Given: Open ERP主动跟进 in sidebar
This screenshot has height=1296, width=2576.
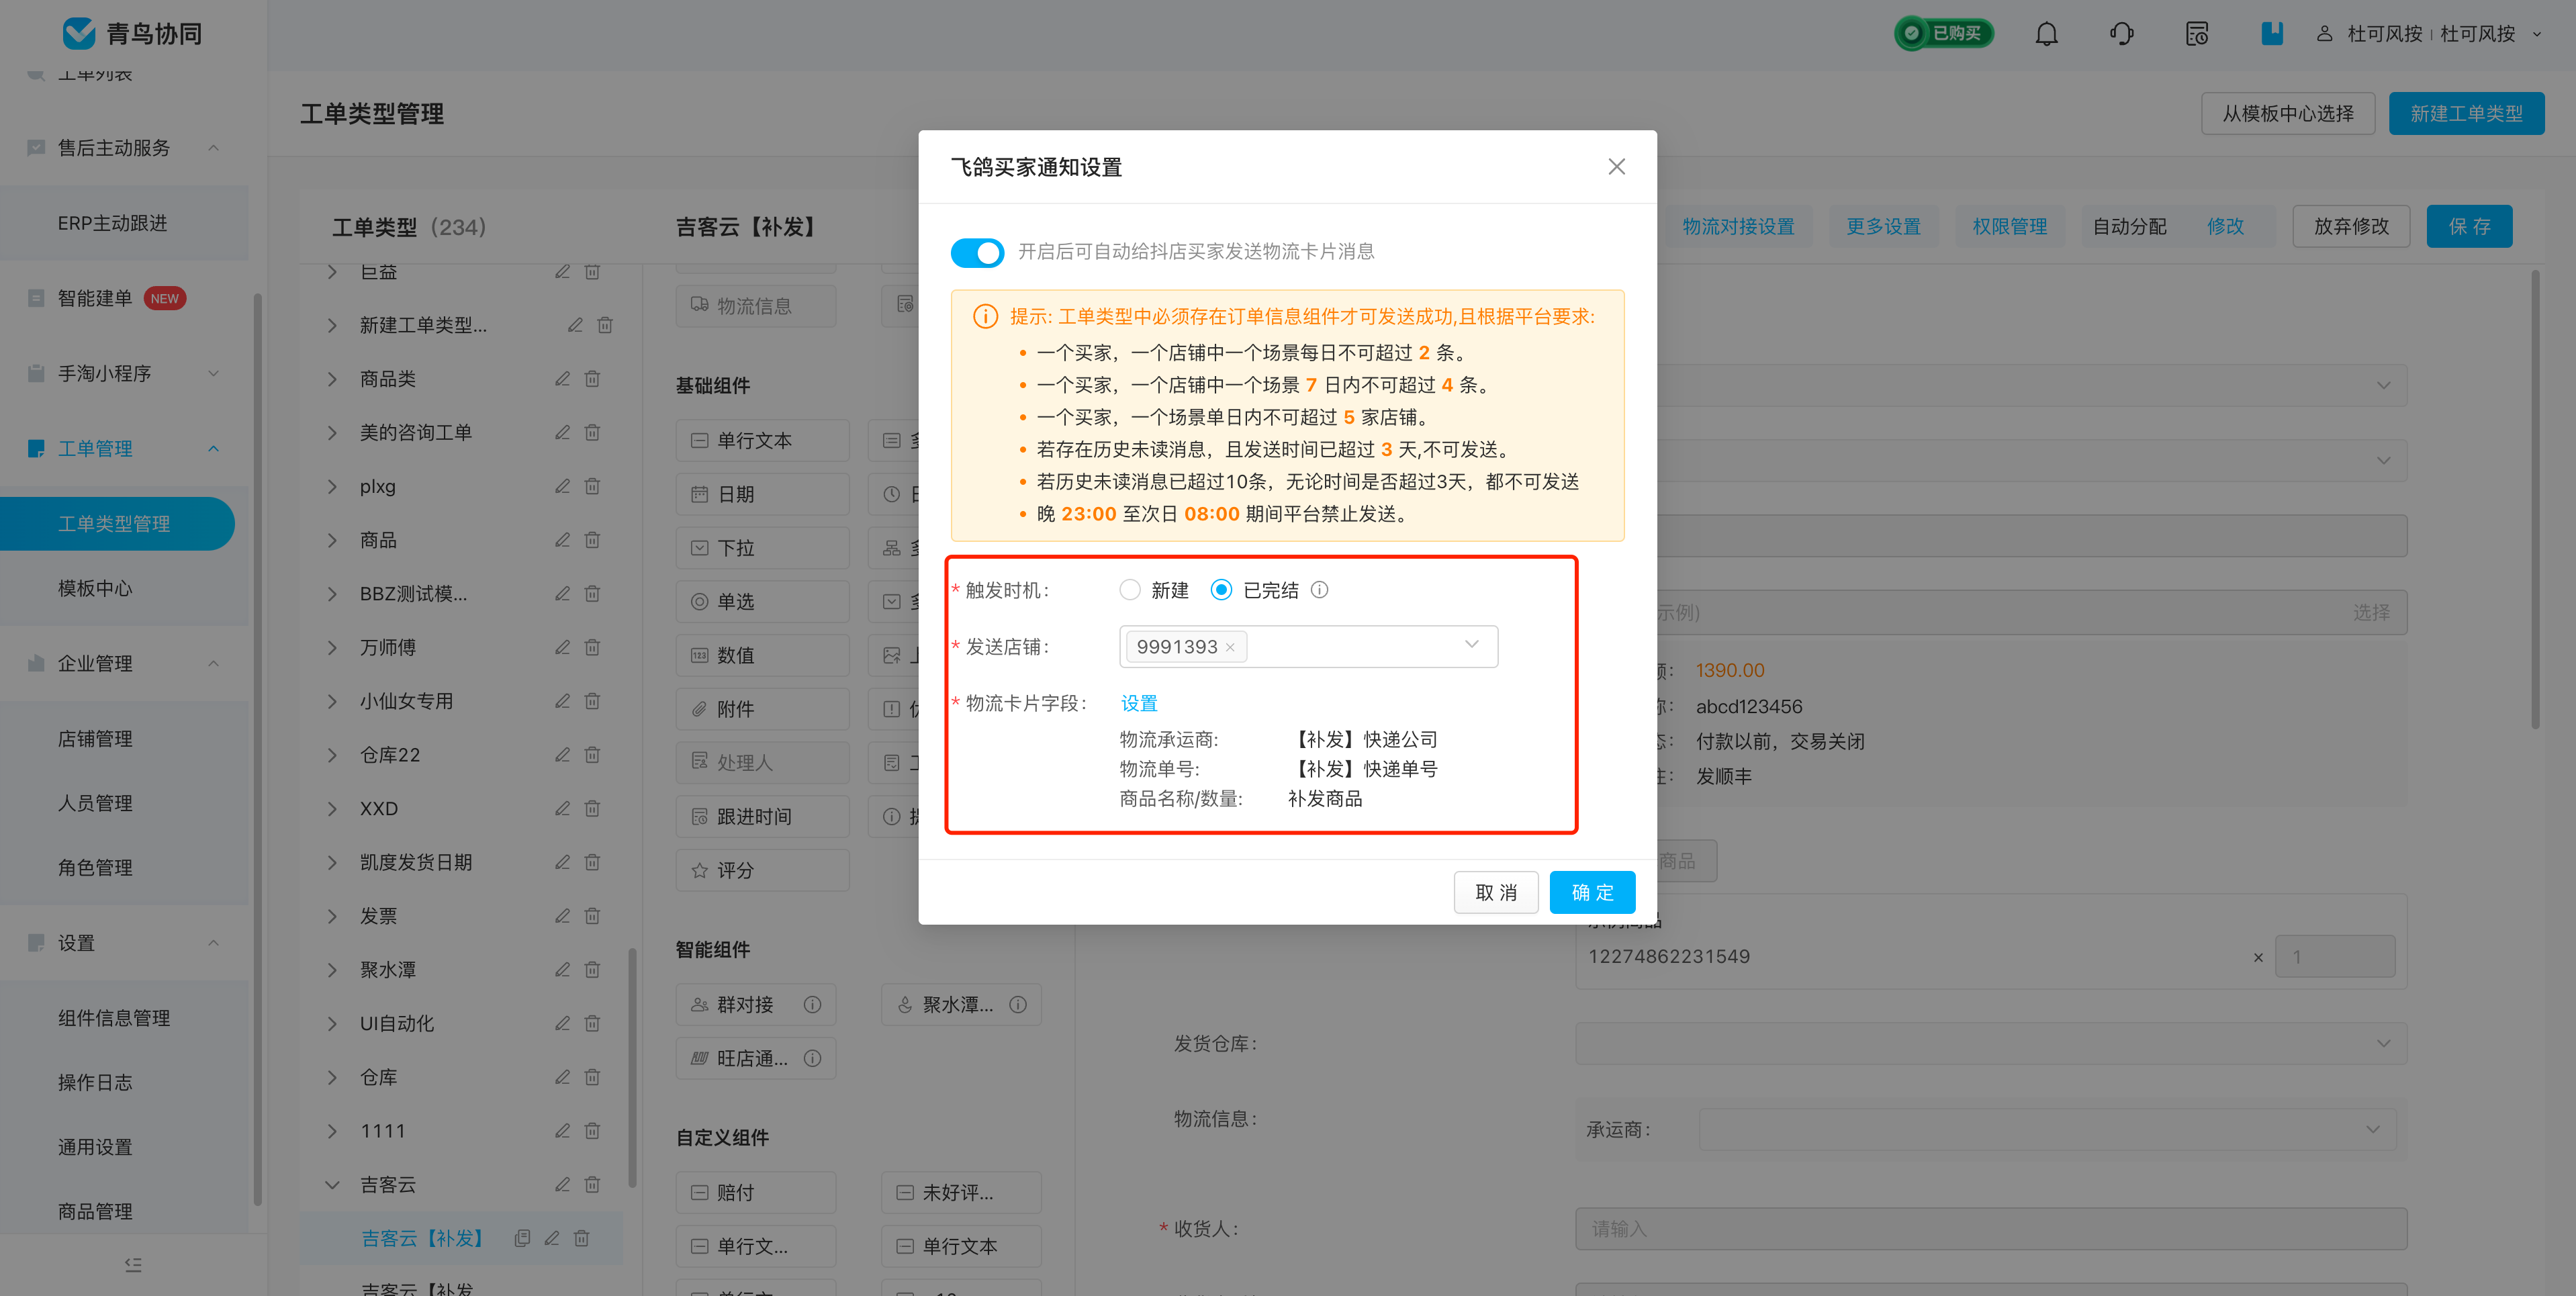Looking at the screenshot, I should coord(112,223).
